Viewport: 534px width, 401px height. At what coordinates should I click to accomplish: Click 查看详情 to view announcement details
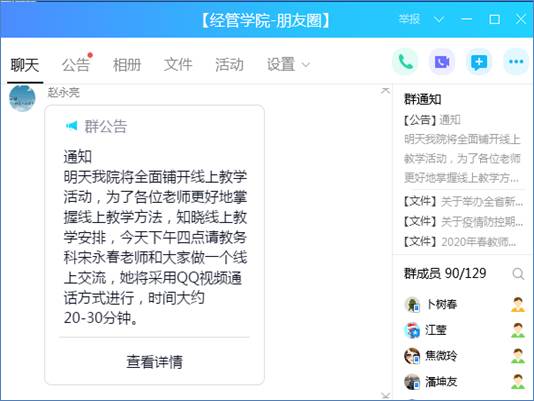[x=154, y=361]
